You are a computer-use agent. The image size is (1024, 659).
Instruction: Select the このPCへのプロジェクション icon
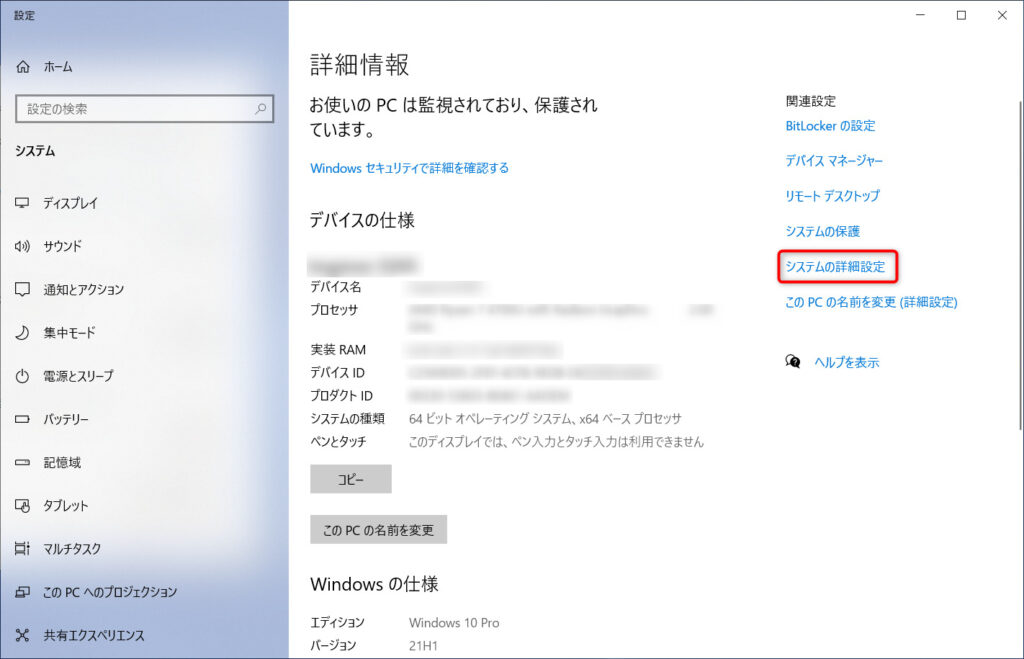click(24, 592)
